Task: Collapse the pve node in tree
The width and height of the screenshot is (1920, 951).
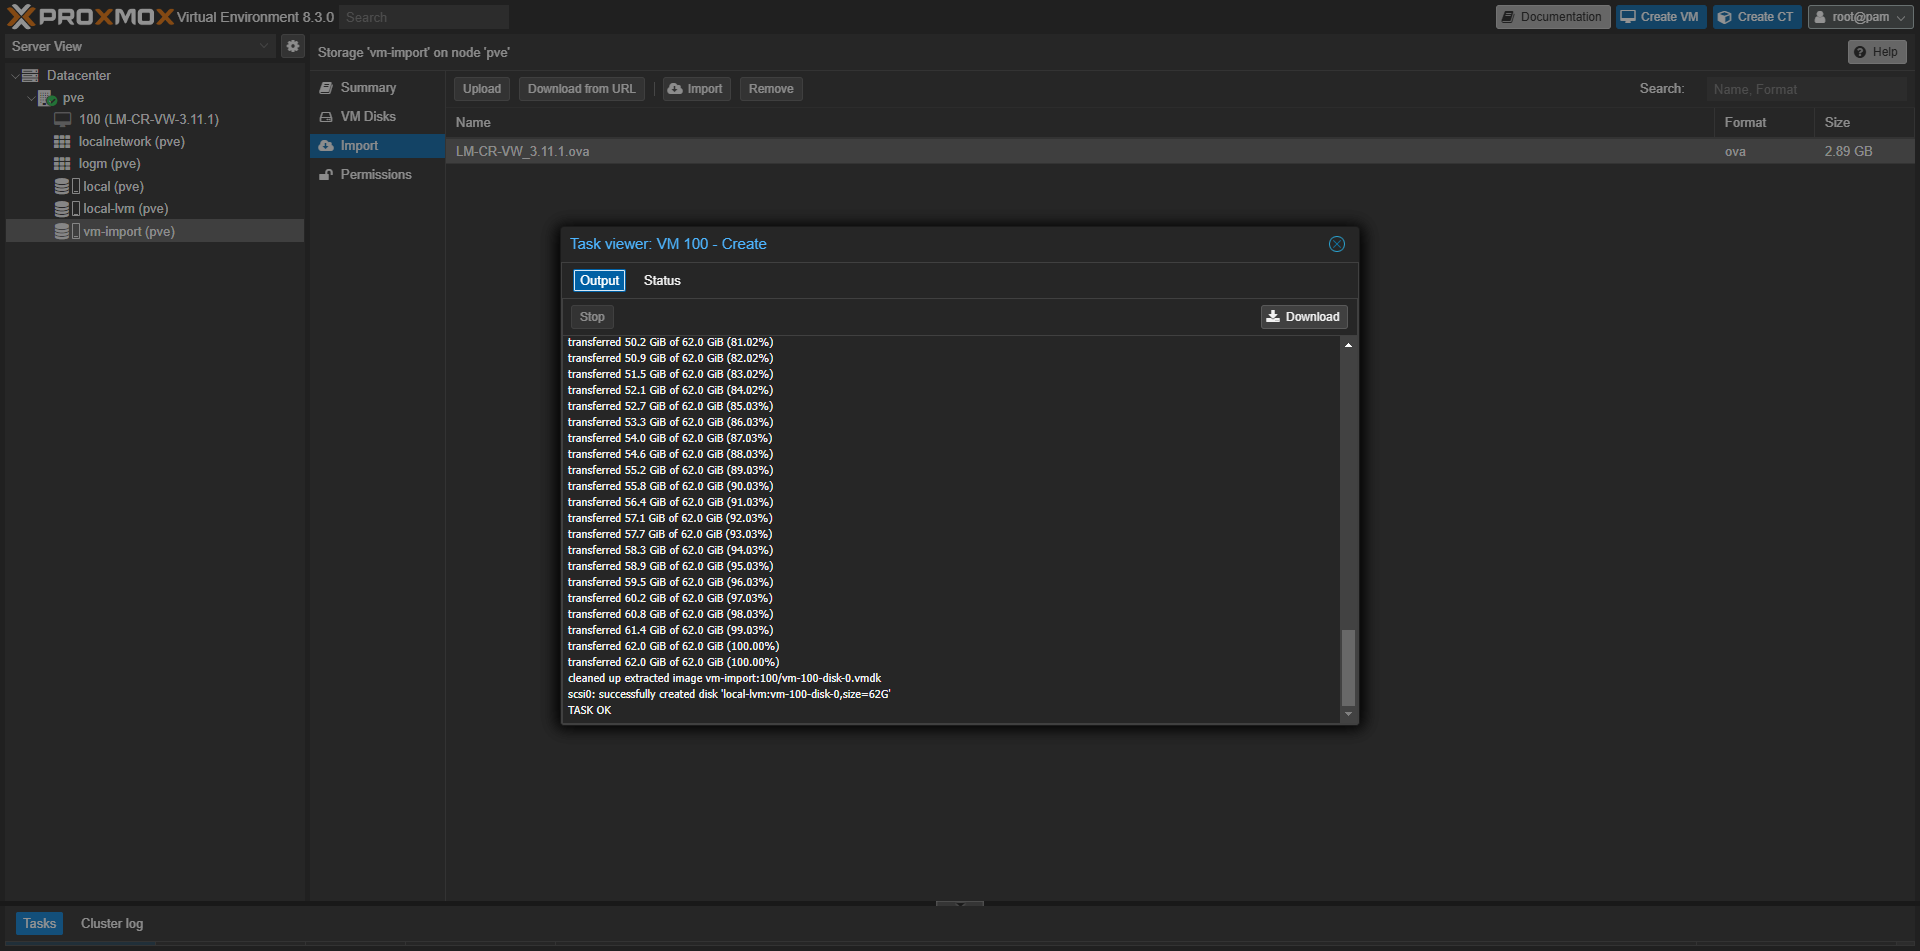Action: [x=31, y=98]
